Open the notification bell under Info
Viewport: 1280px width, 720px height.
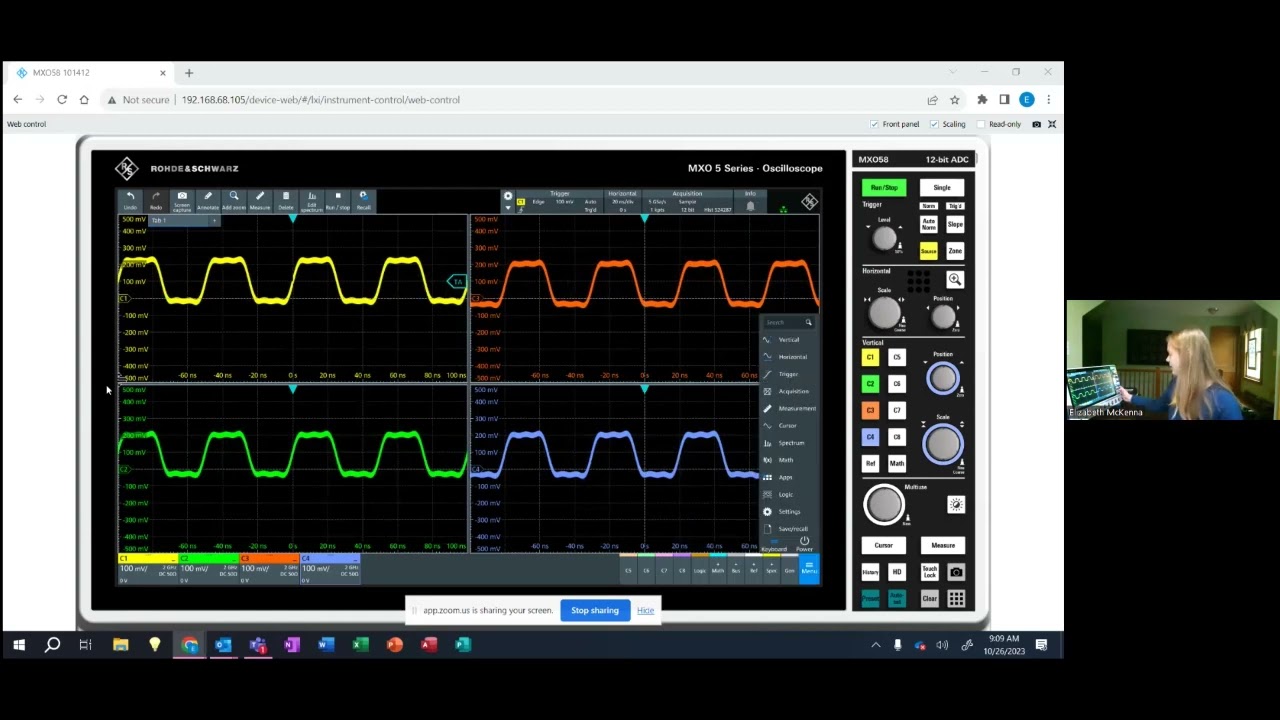pyautogui.click(x=750, y=206)
